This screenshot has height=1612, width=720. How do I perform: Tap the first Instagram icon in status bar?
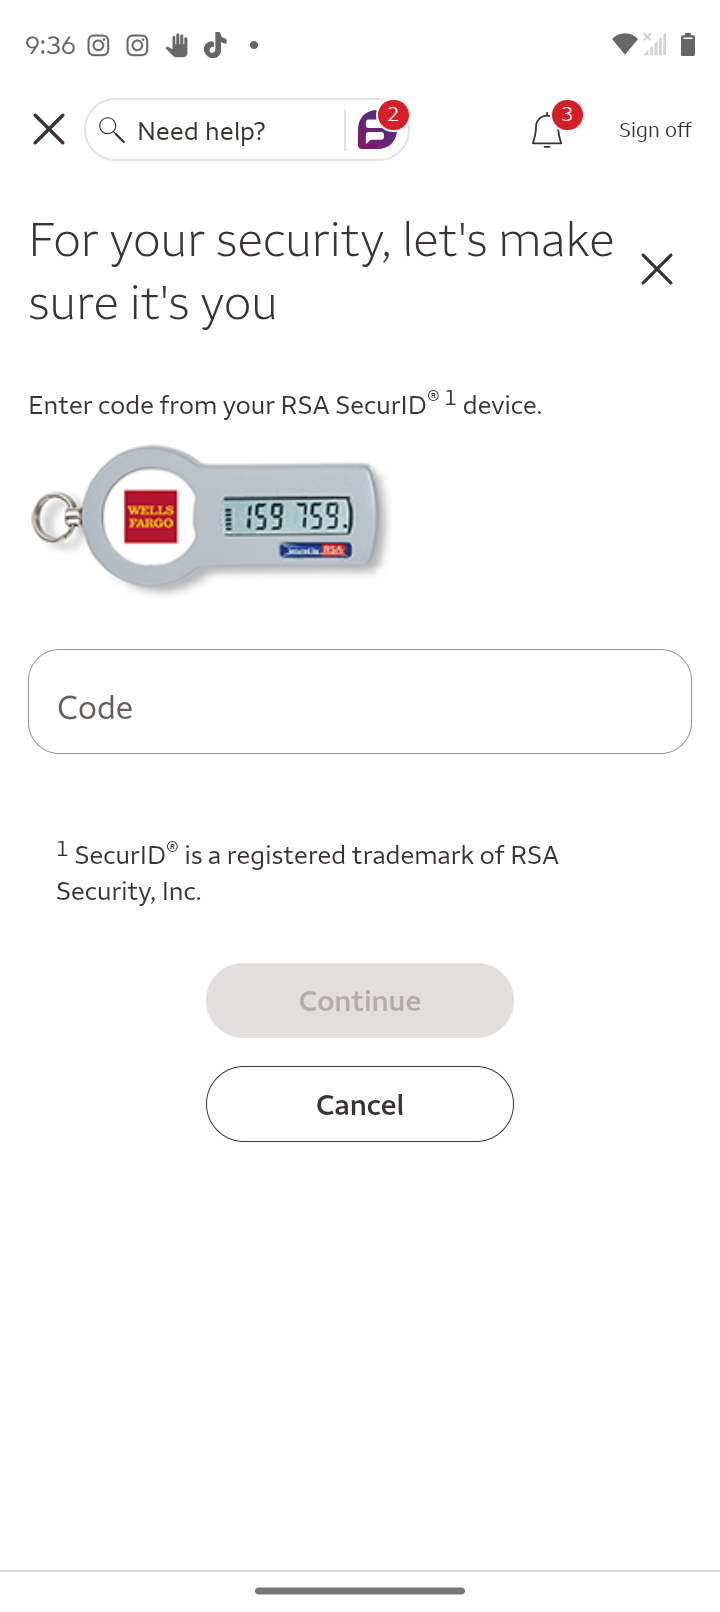[98, 45]
